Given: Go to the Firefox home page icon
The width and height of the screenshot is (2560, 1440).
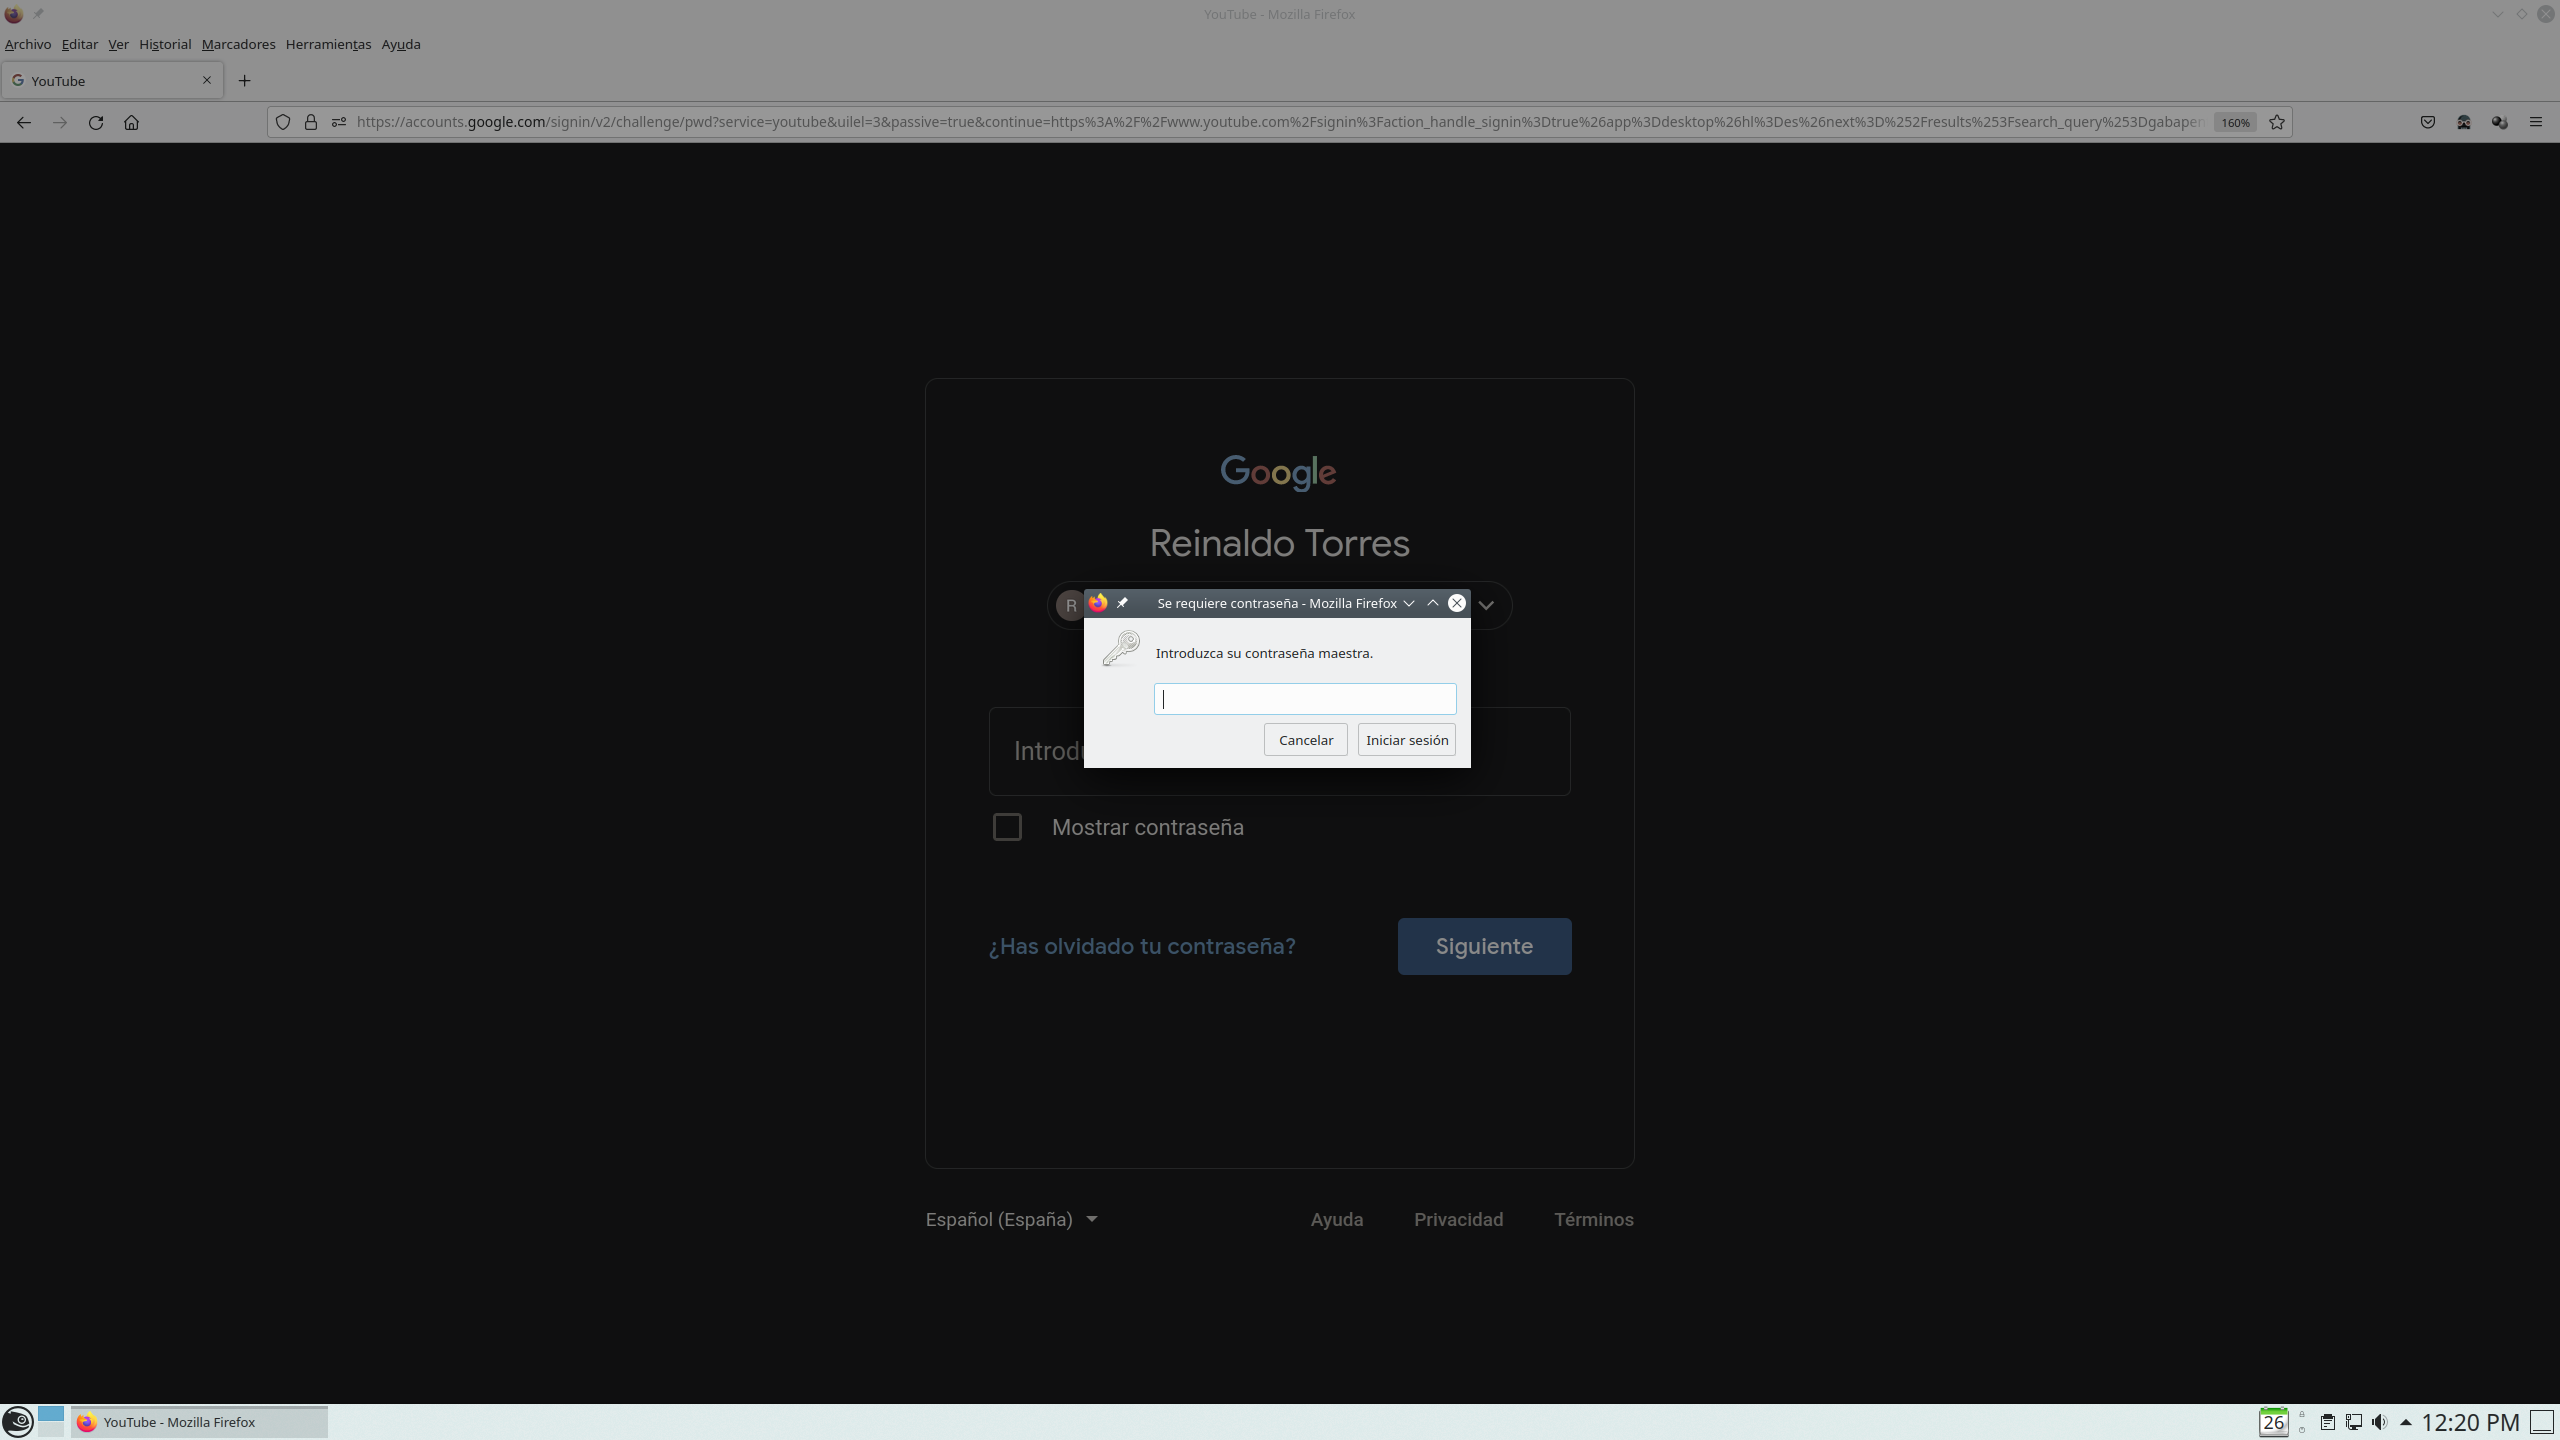Looking at the screenshot, I should click(x=131, y=122).
